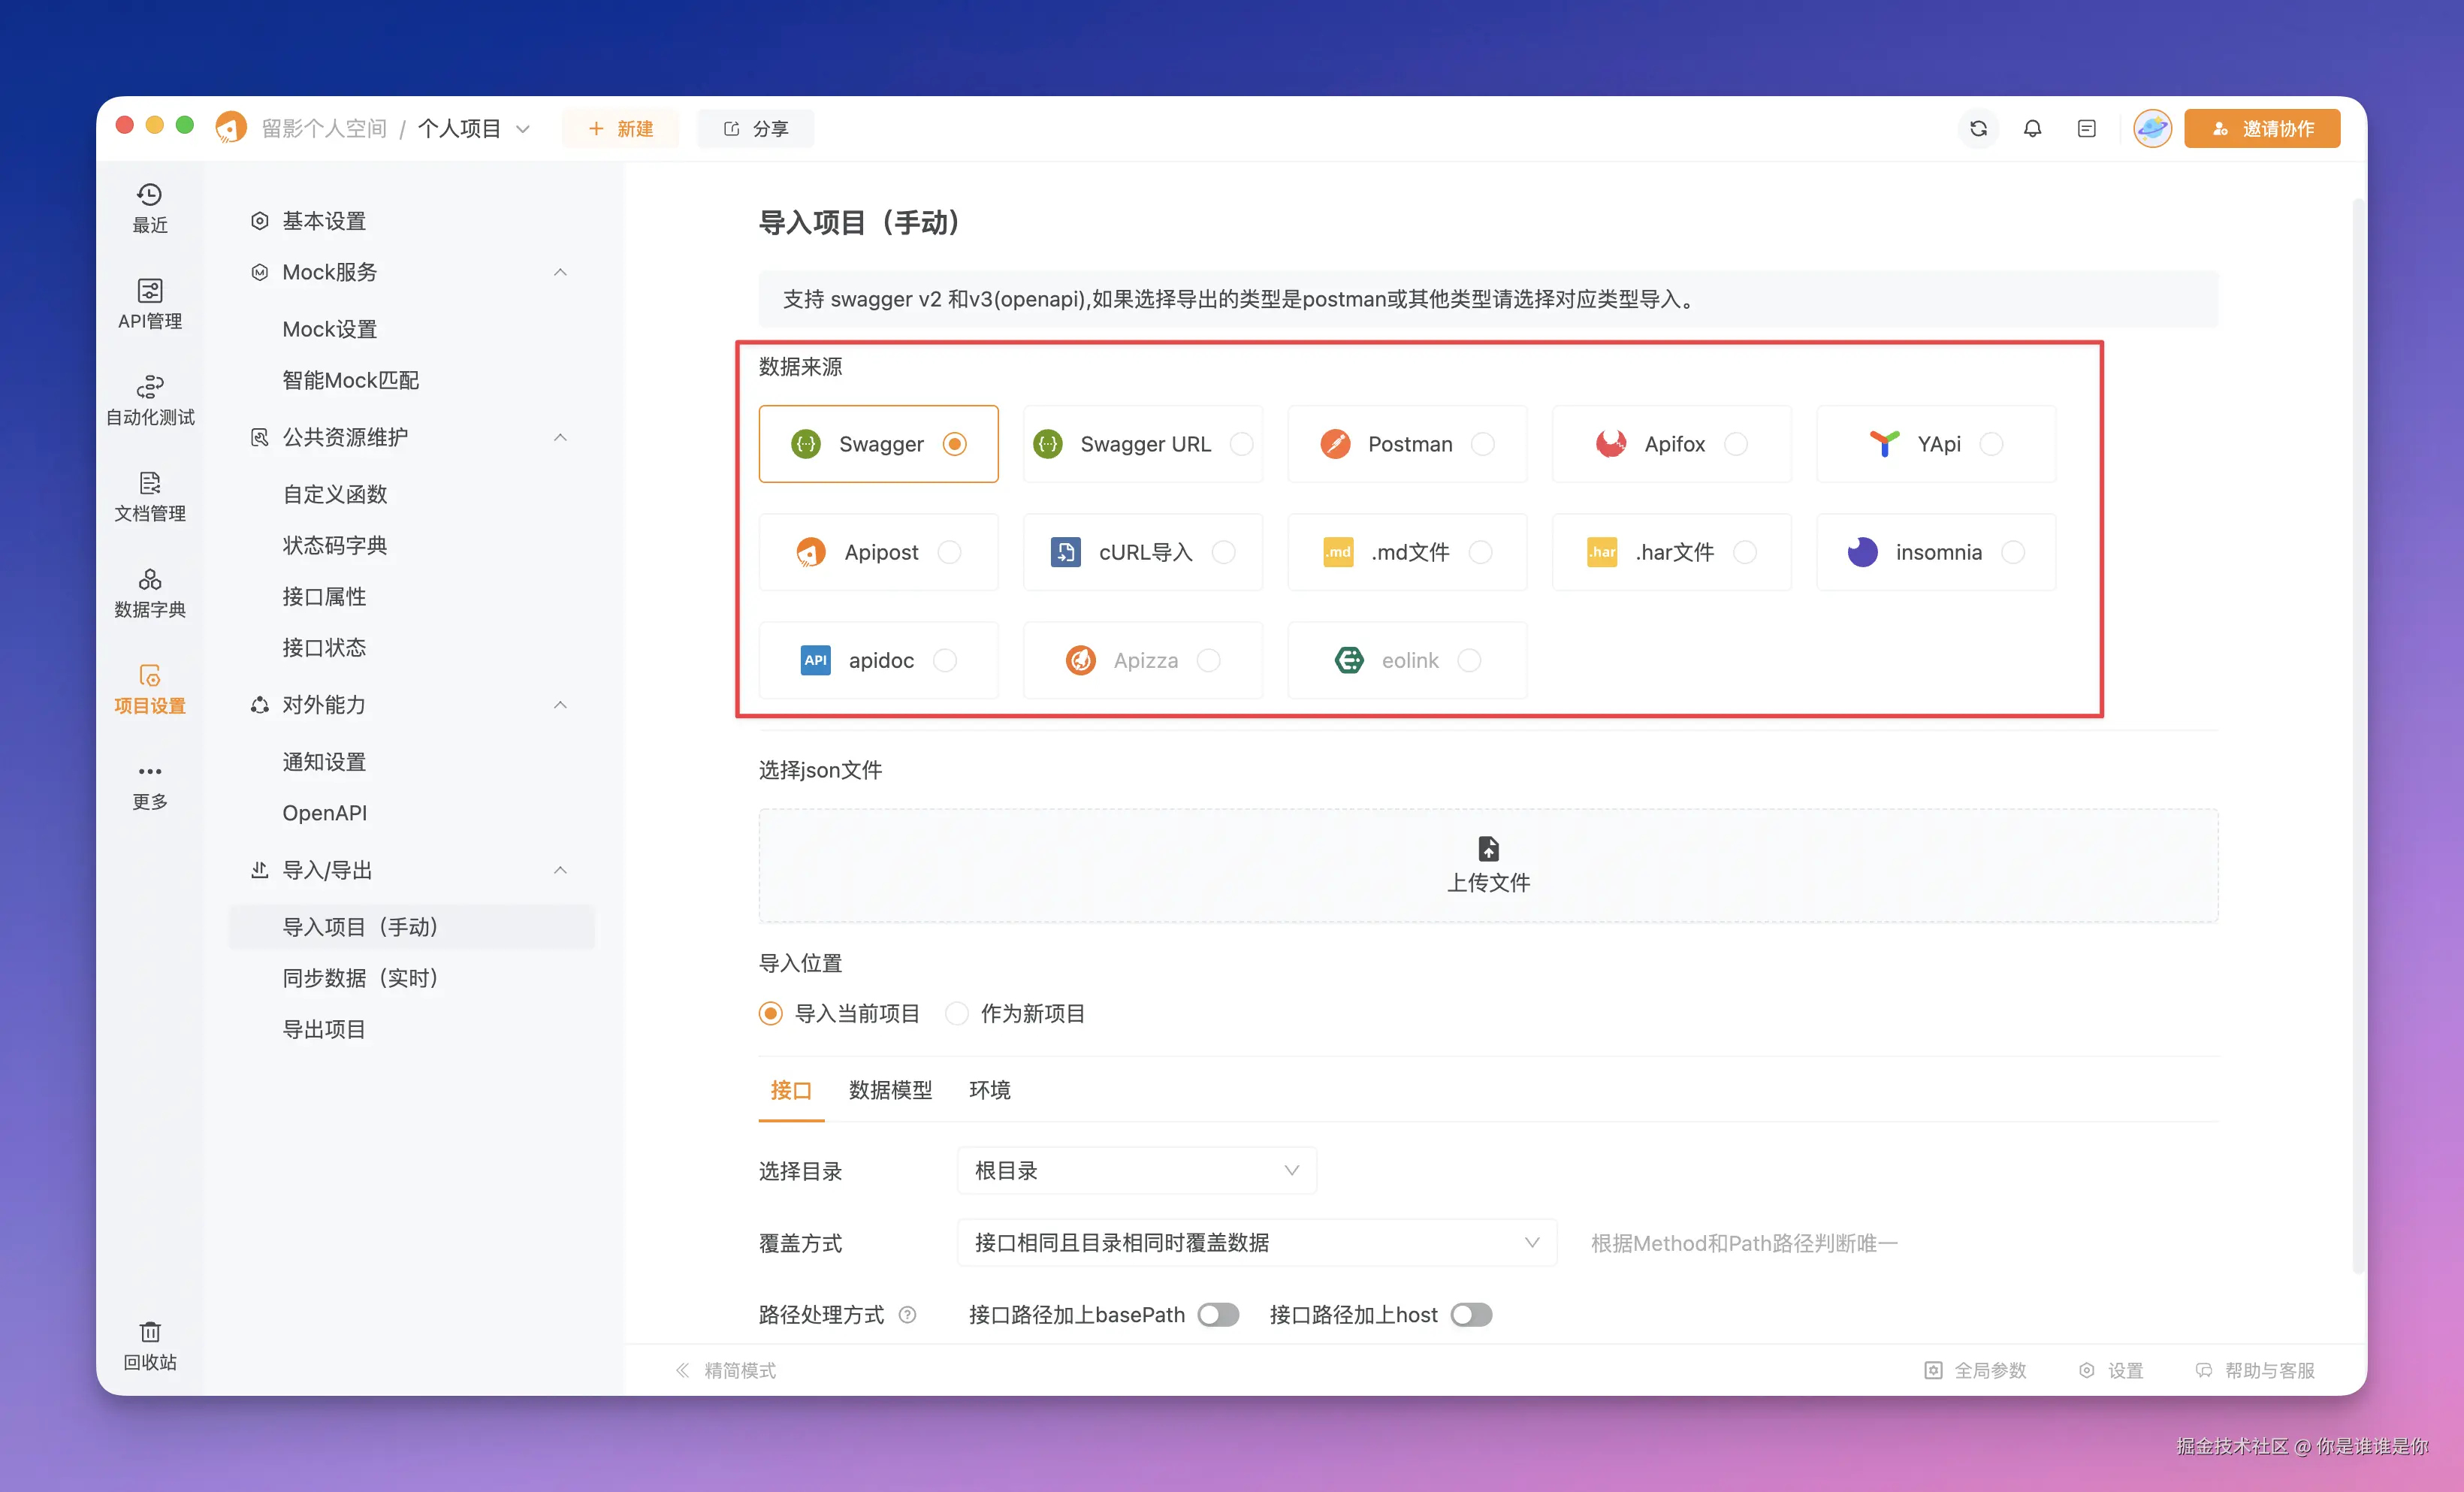This screenshot has height=1492, width=2464.
Task: Collapse the Mock服务 section
Action: (560, 272)
